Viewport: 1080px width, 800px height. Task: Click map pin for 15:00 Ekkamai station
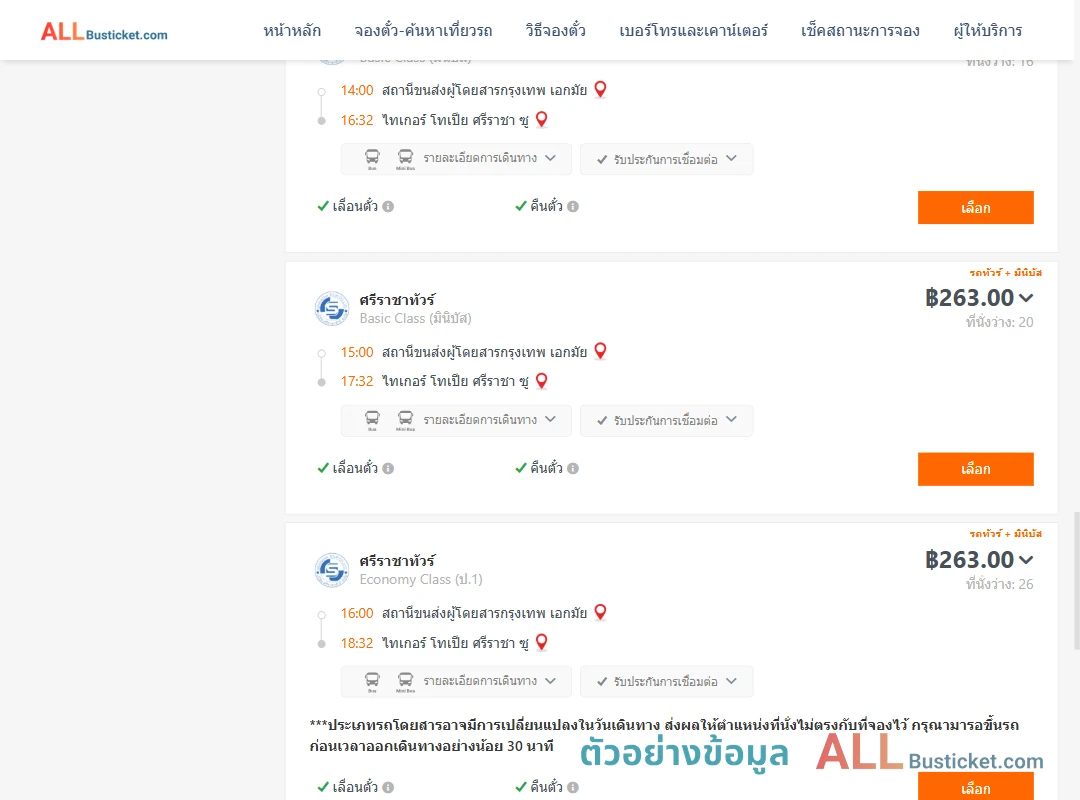point(601,351)
